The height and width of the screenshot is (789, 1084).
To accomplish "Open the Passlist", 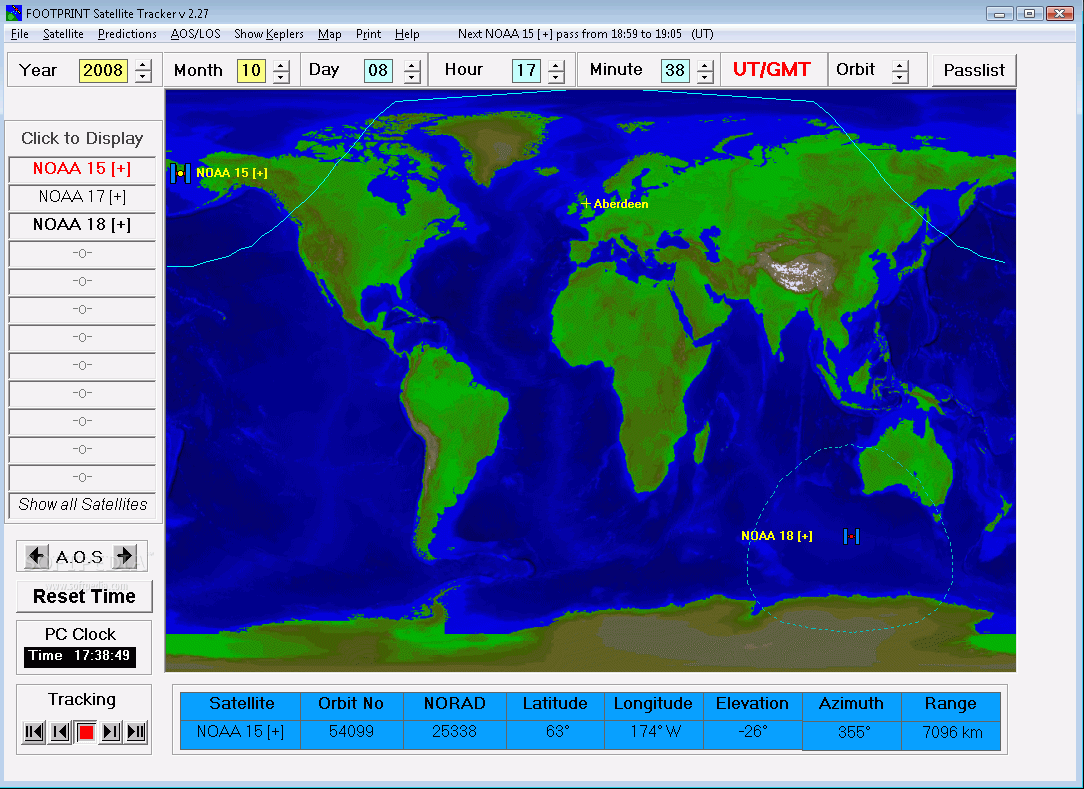I will click(x=974, y=70).
